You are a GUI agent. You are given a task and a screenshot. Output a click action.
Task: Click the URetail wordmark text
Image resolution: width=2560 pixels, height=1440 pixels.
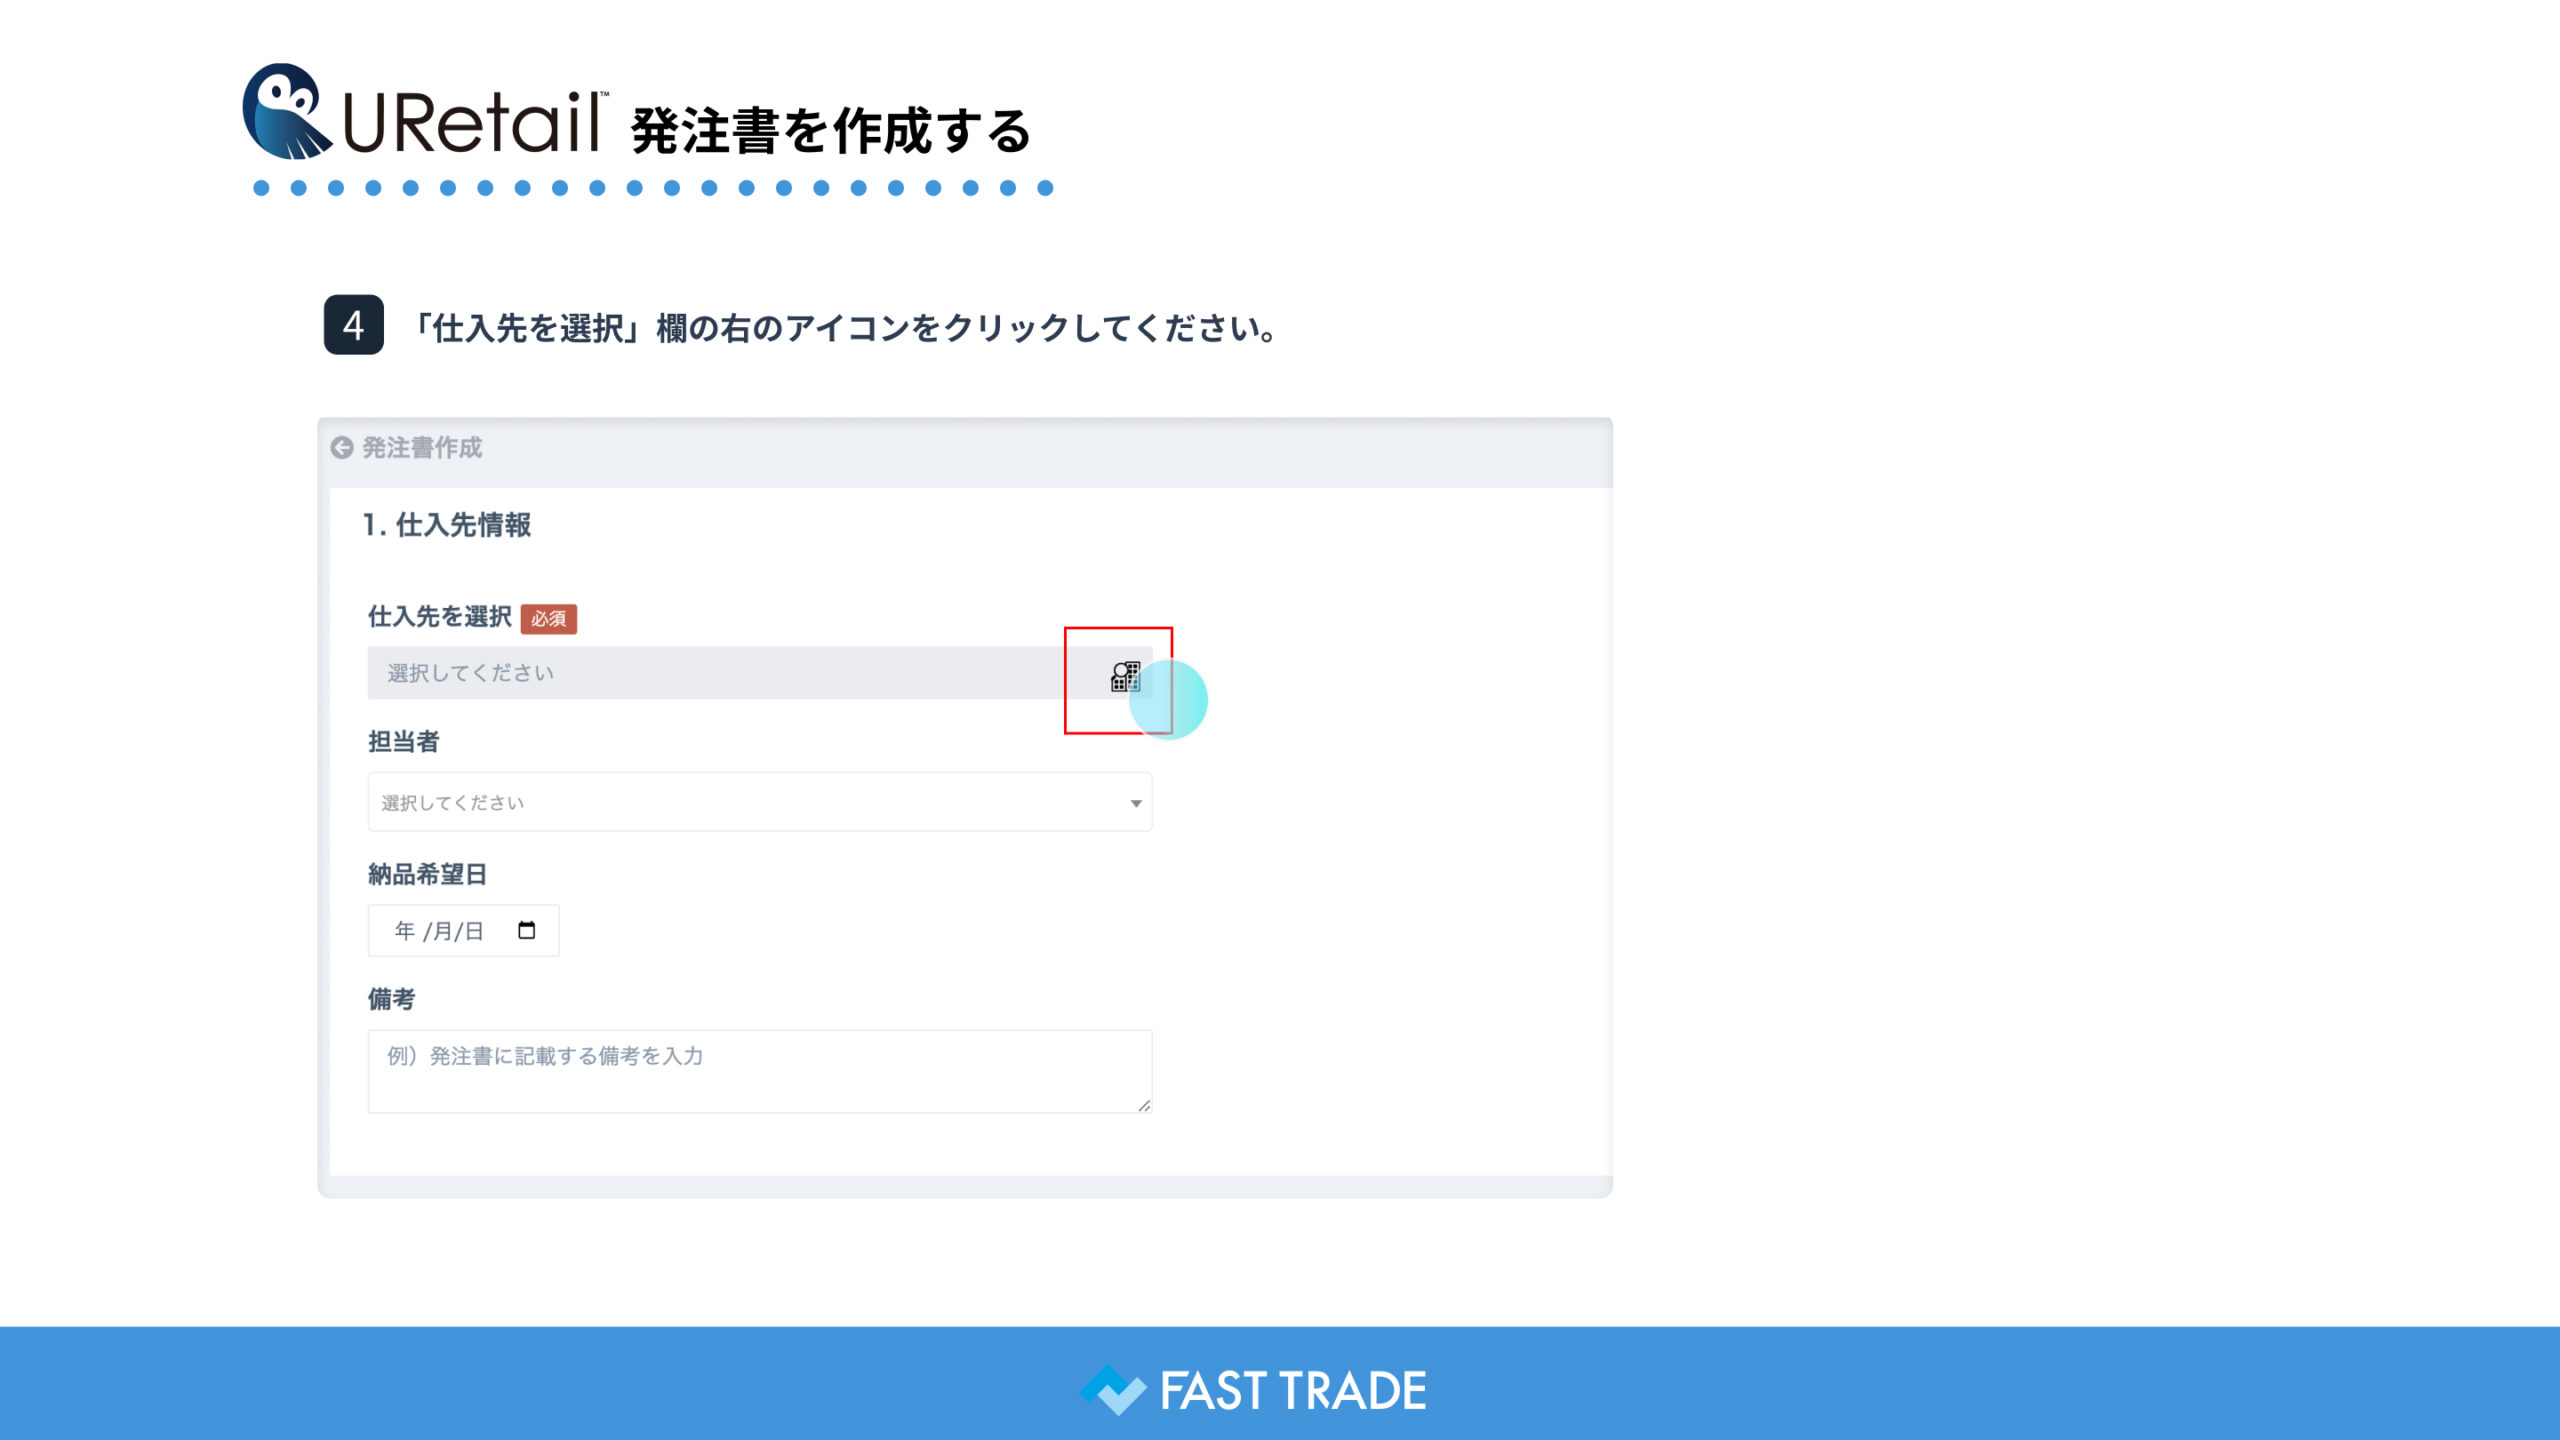pyautogui.click(x=472, y=125)
